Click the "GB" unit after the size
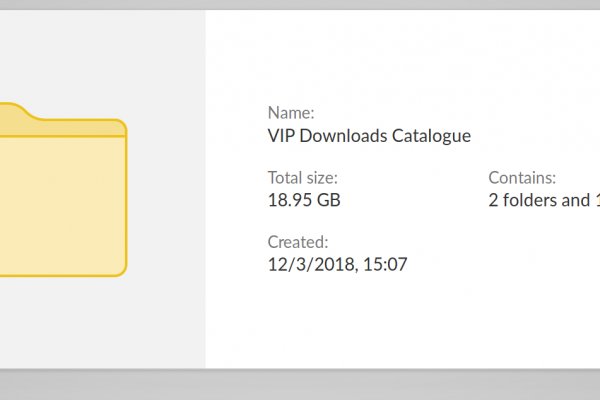600x400 pixels. pyautogui.click(x=328, y=200)
